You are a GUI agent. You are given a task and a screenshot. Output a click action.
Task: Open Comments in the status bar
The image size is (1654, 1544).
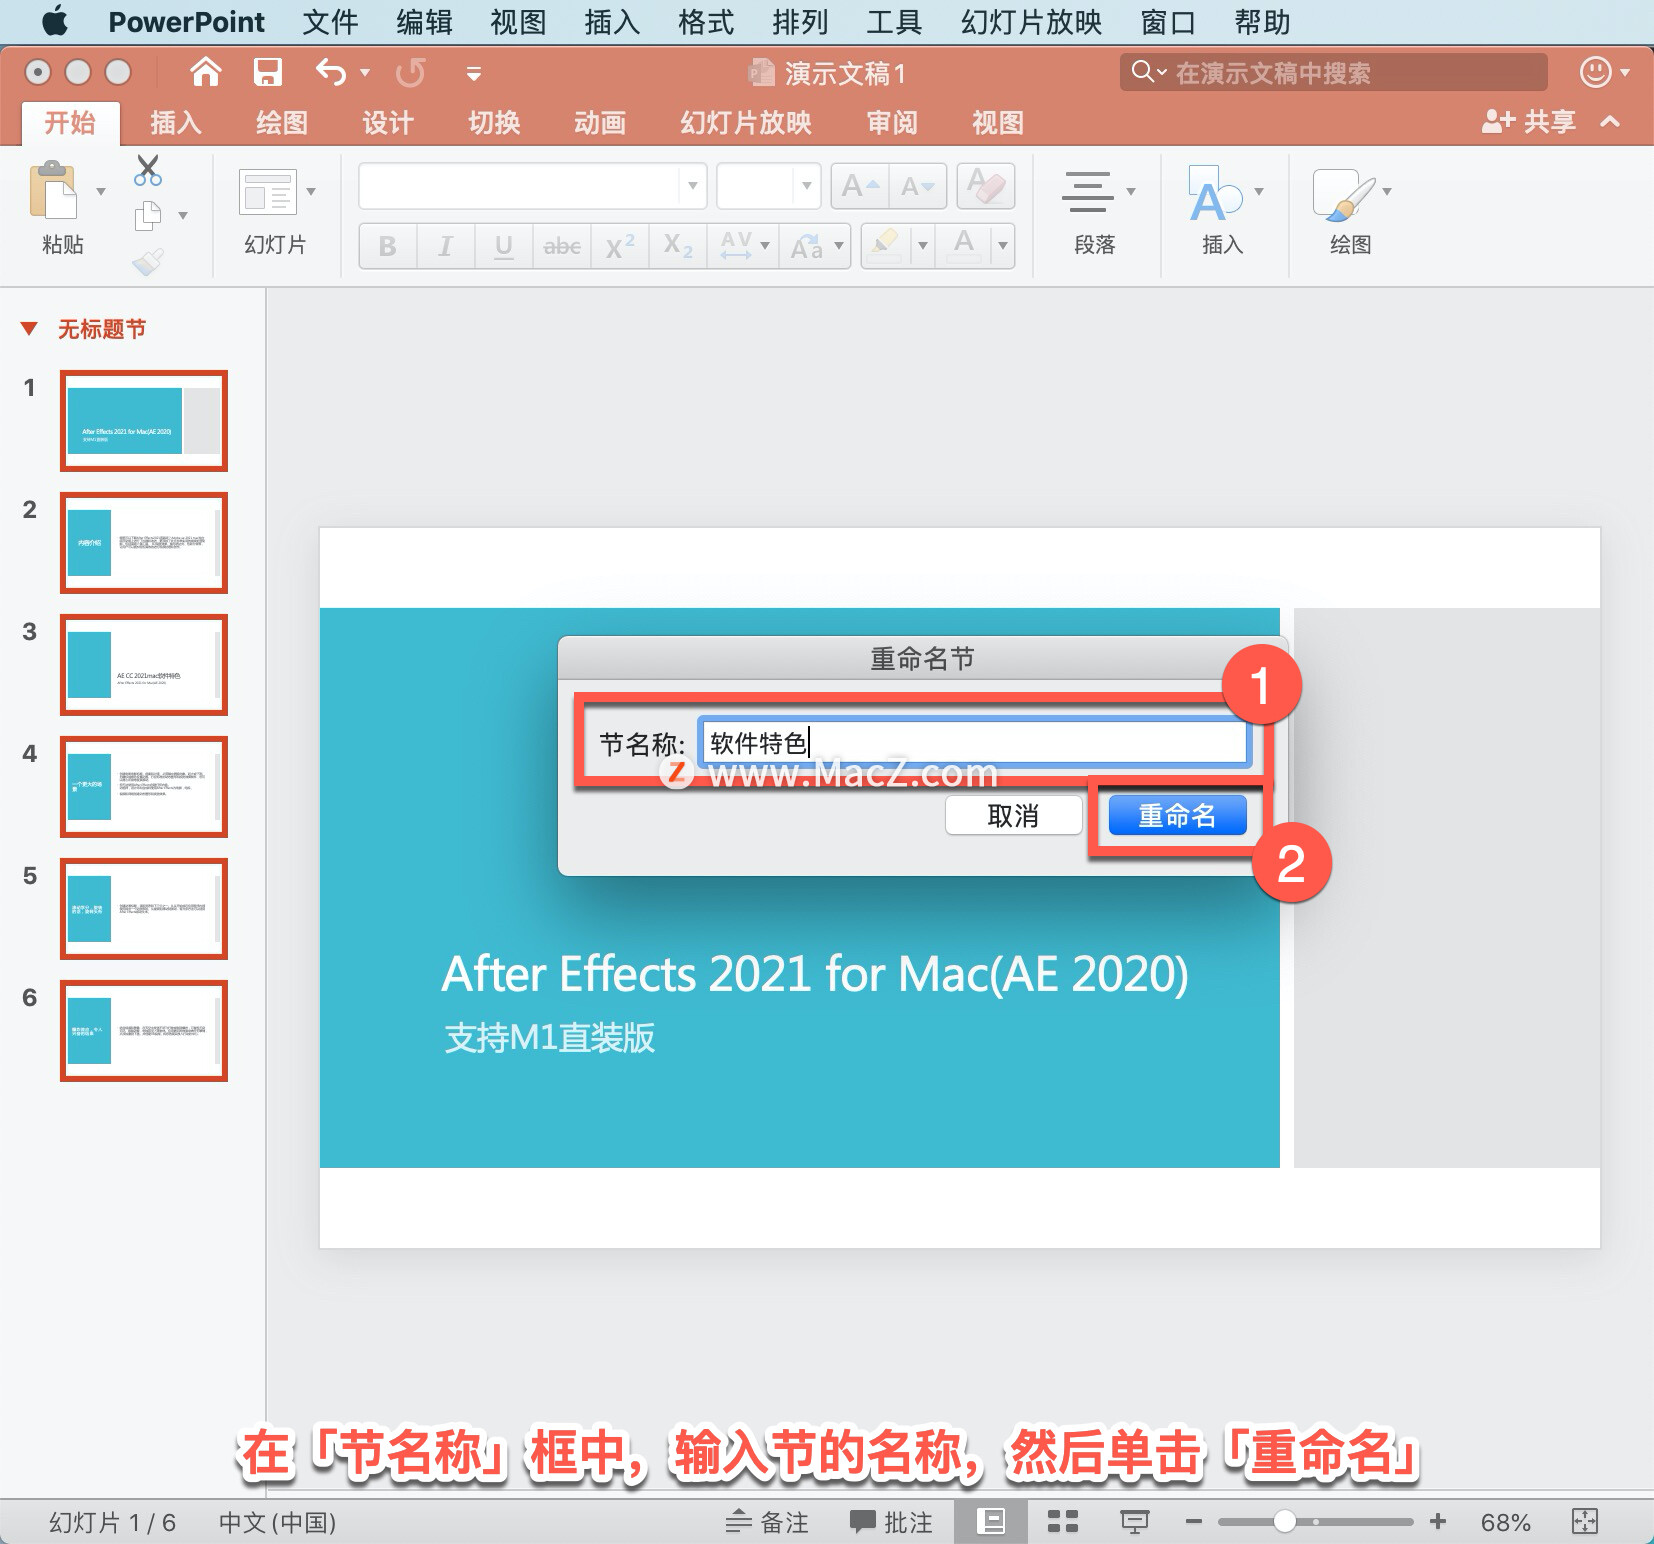(x=891, y=1522)
